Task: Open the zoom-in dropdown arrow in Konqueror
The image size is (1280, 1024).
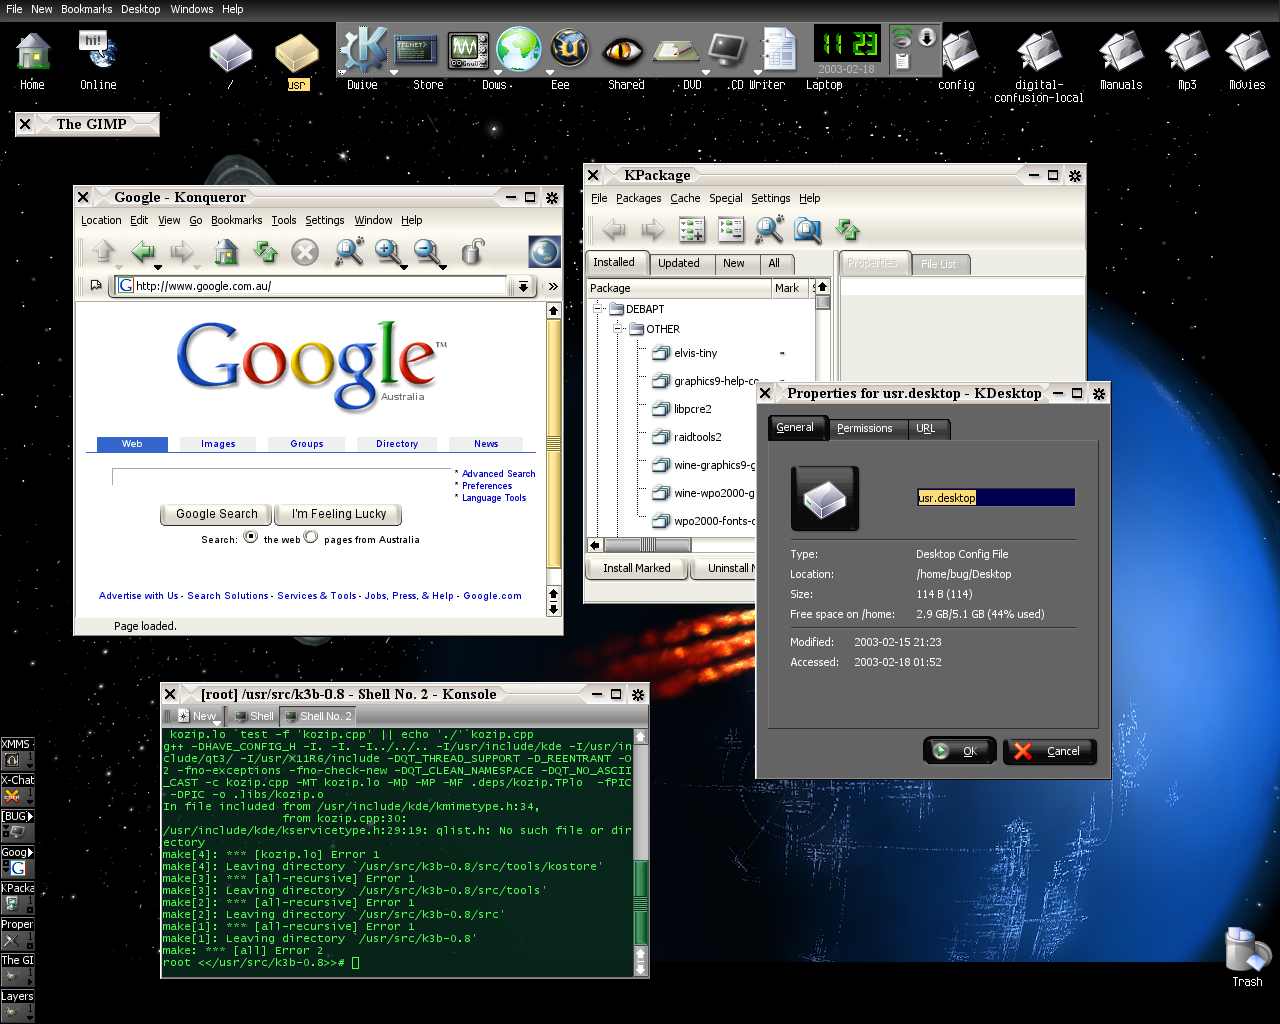Action: click(x=403, y=267)
